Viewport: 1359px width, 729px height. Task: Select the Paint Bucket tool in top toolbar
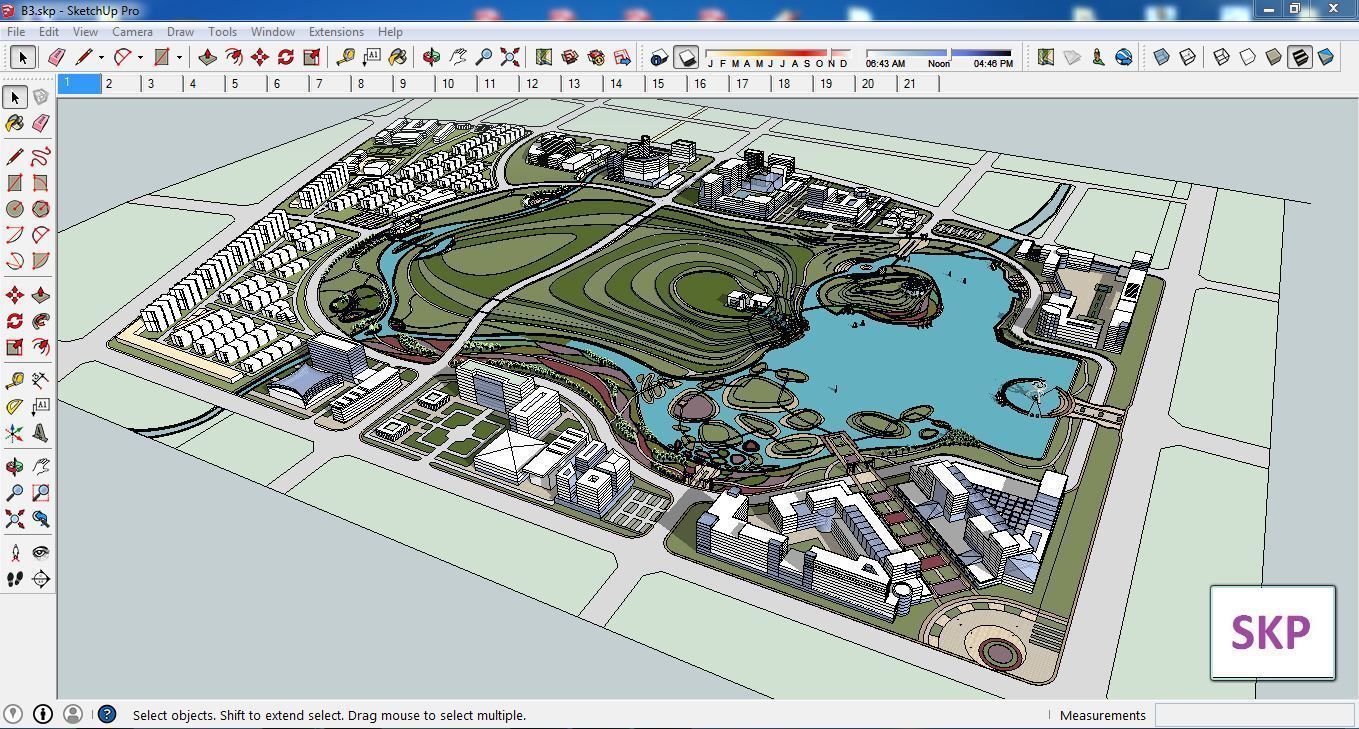(397, 57)
